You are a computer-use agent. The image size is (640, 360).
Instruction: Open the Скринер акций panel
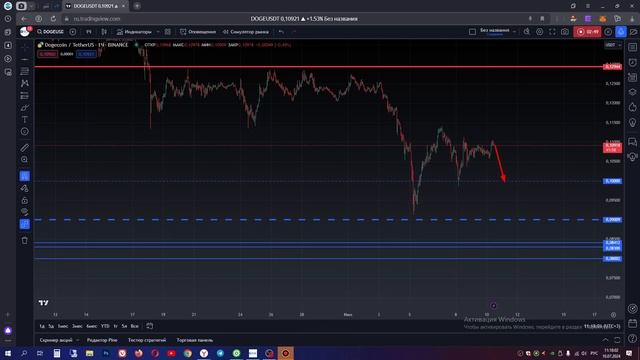click(x=56, y=340)
